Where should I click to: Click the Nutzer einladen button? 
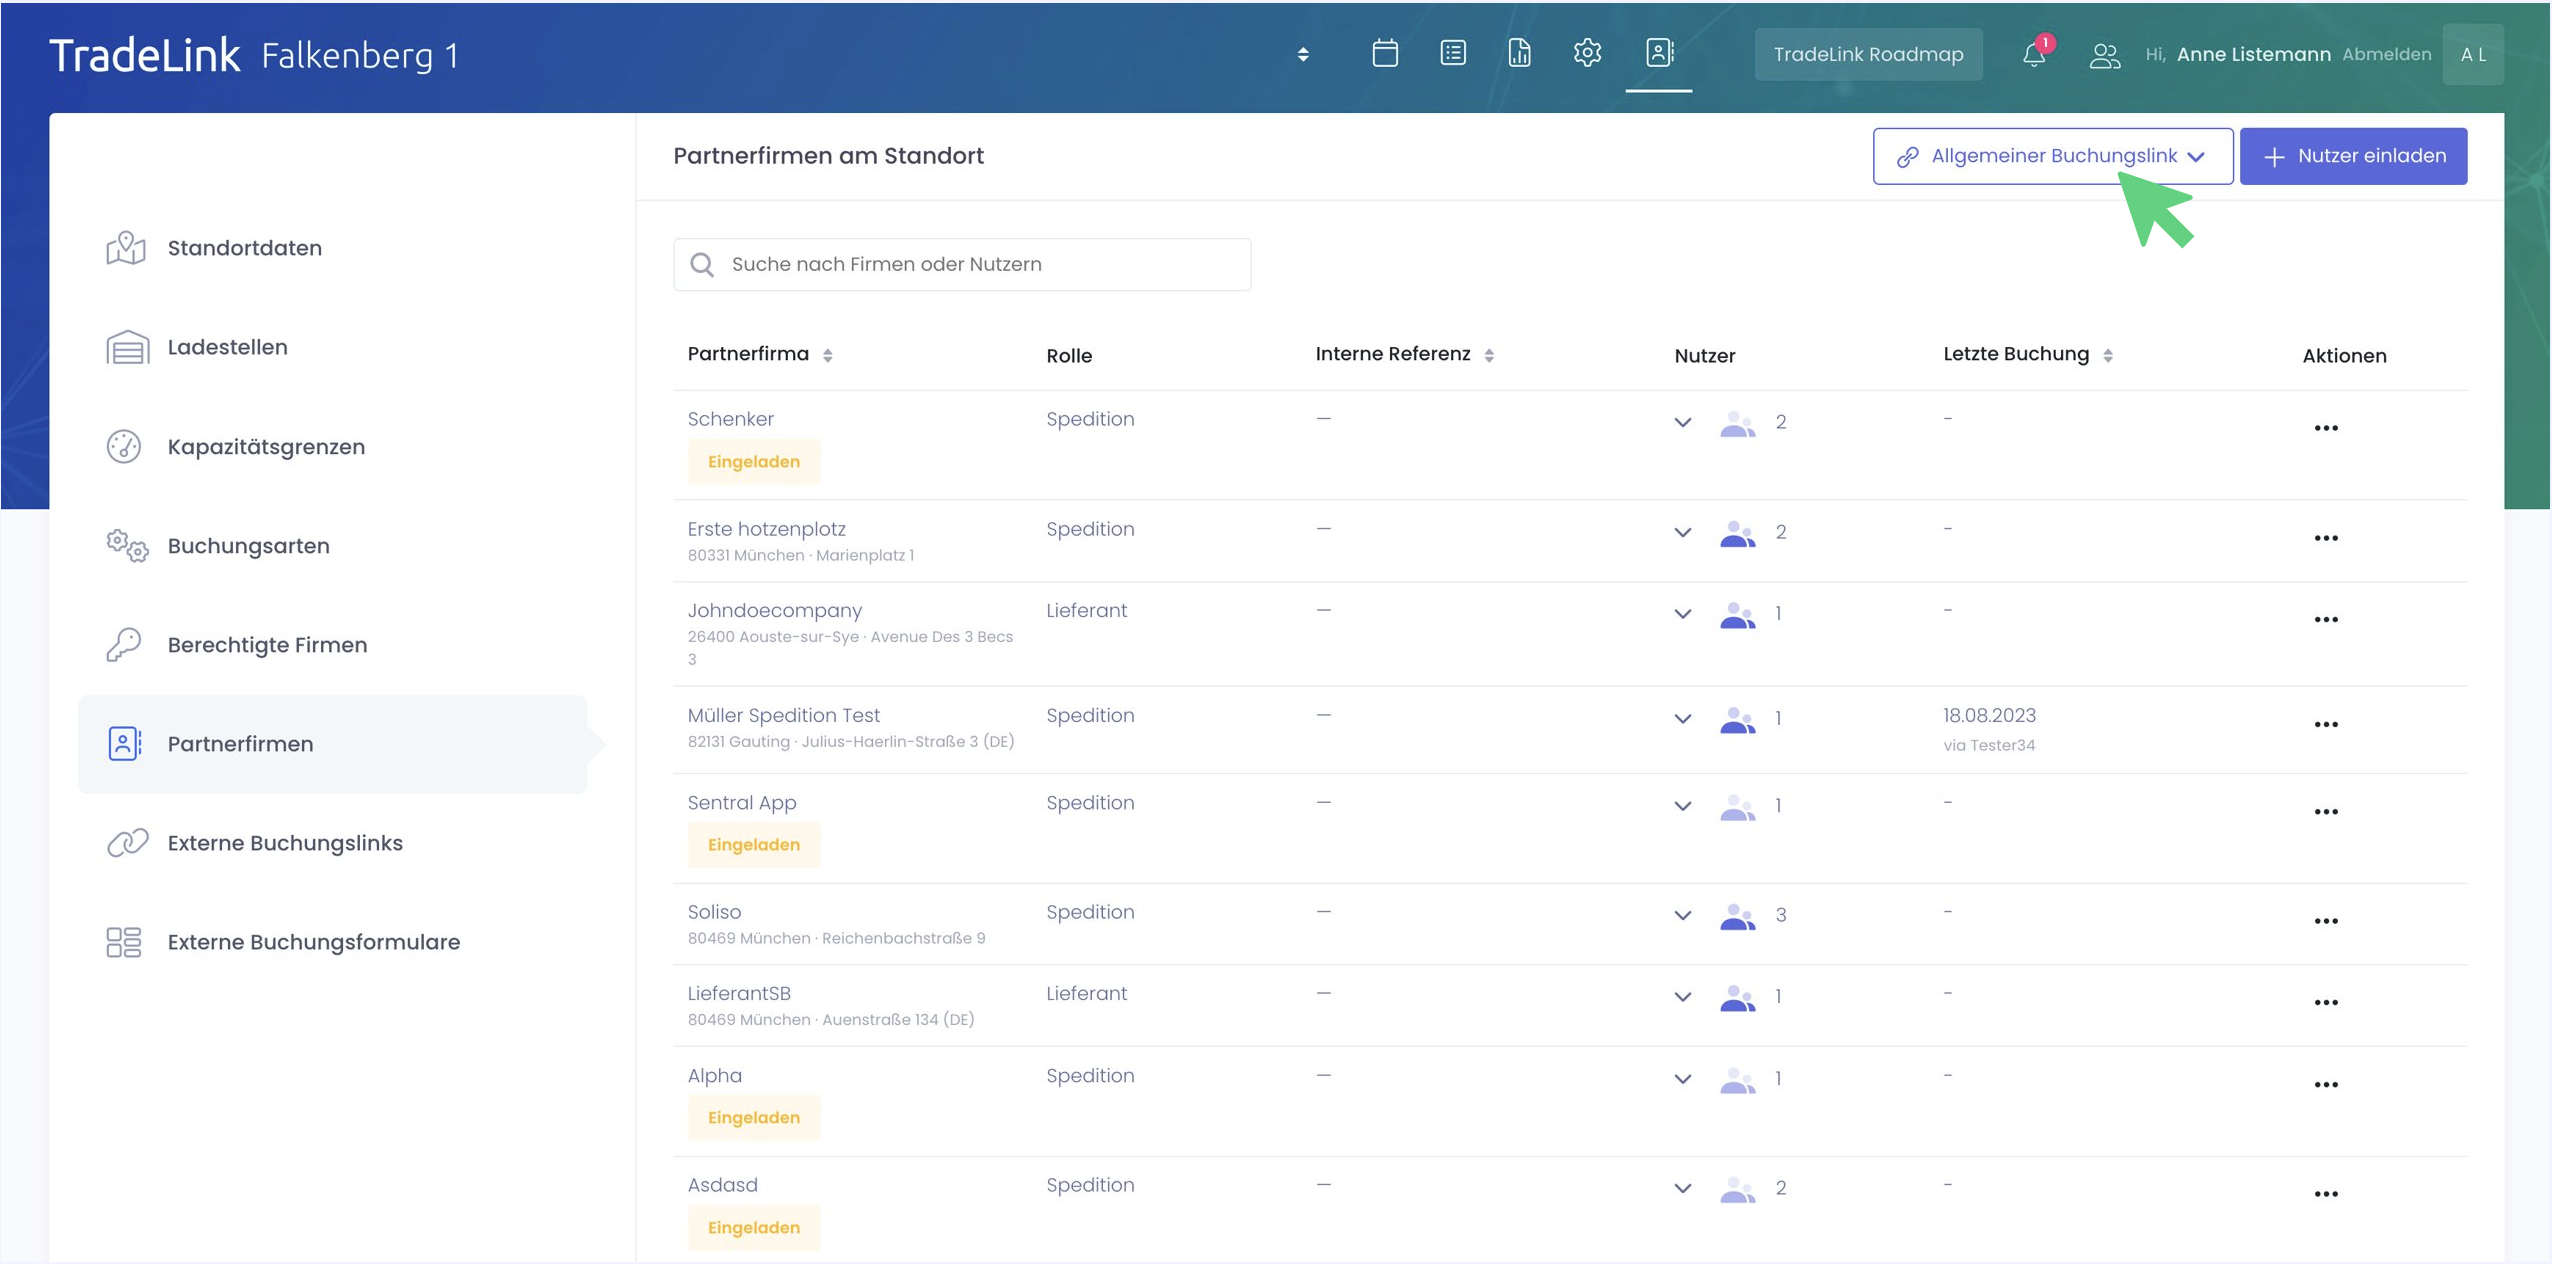click(2352, 156)
